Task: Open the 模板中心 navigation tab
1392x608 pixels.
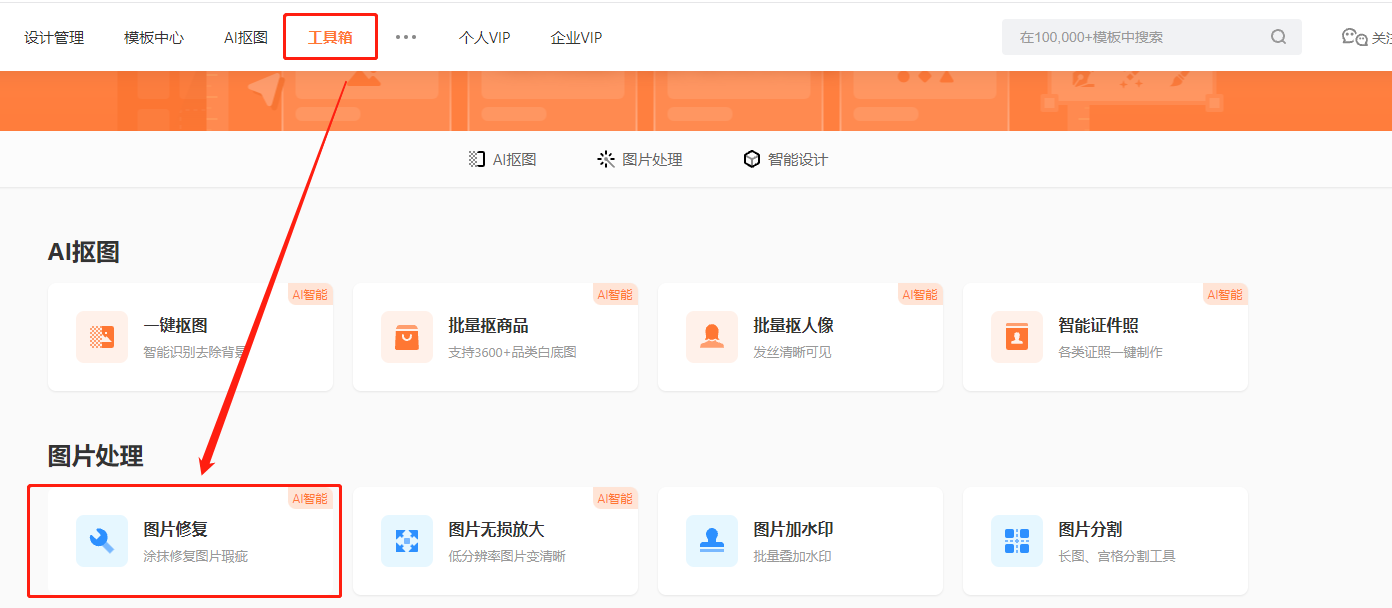Action: pyautogui.click(x=154, y=37)
